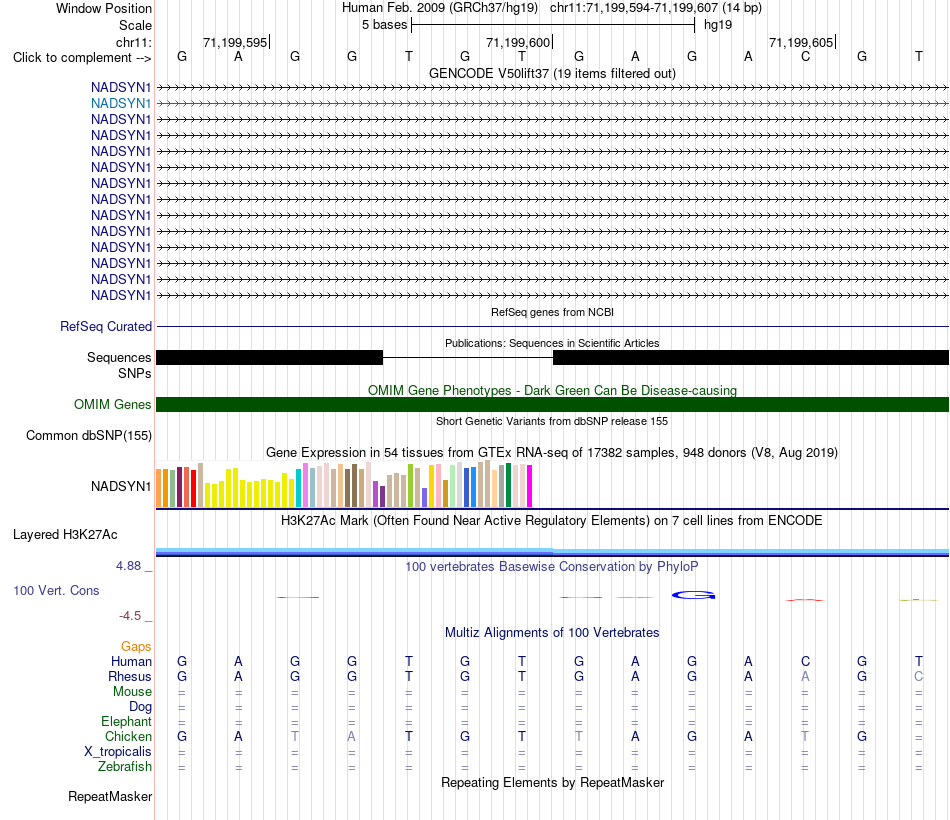Image resolution: width=950 pixels, height=820 pixels.
Task: Open Repeating Elements by RepeatMasker title
Action: 553,782
